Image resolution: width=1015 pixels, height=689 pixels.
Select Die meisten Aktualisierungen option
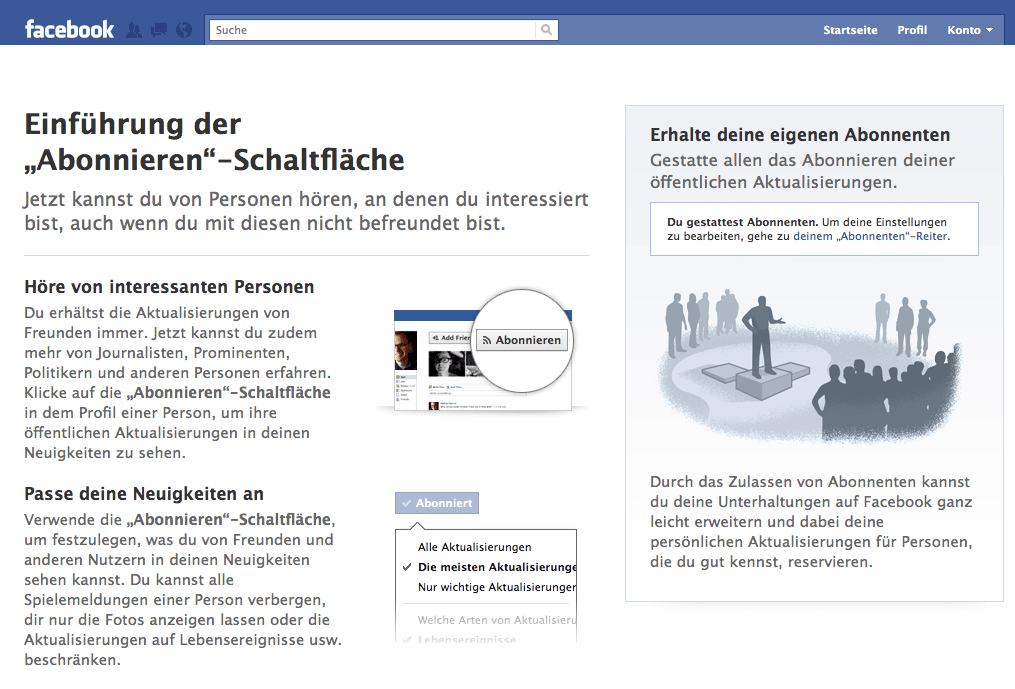(496, 567)
